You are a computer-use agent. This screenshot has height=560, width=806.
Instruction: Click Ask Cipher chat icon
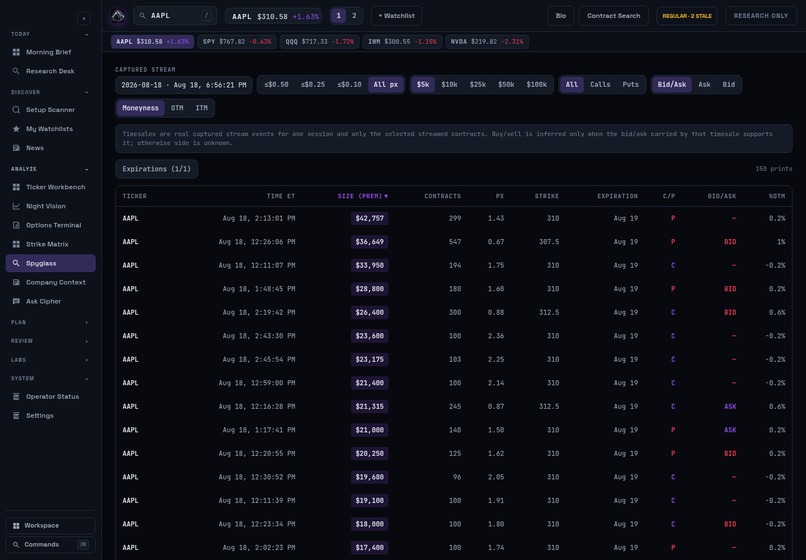[16, 301]
